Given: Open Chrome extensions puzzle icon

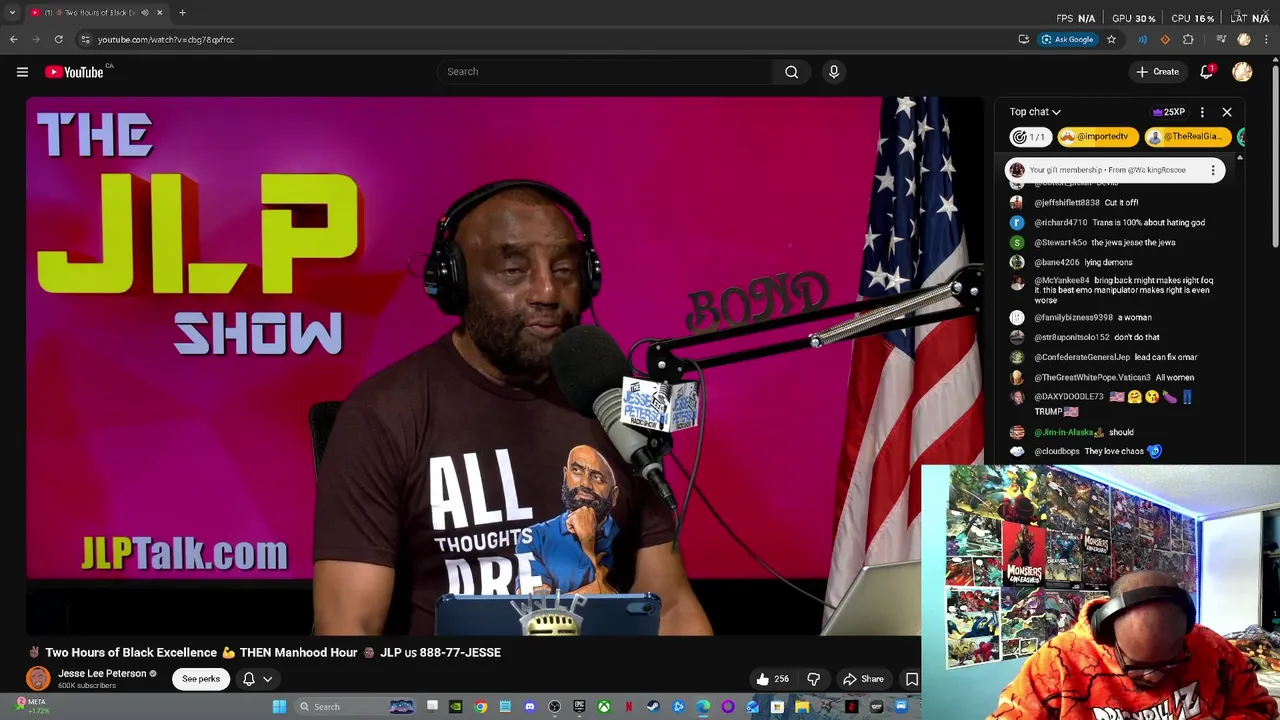Looking at the screenshot, I should click(1188, 39).
